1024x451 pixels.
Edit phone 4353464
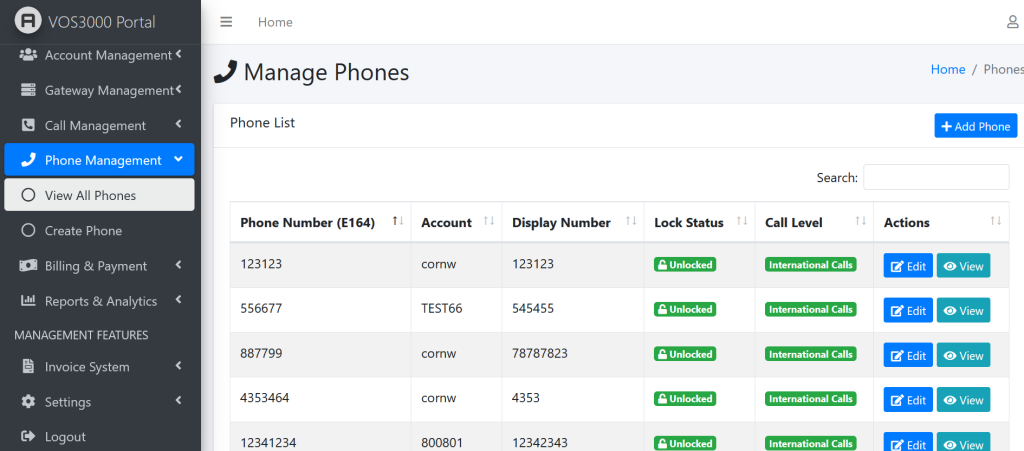[x=908, y=399]
